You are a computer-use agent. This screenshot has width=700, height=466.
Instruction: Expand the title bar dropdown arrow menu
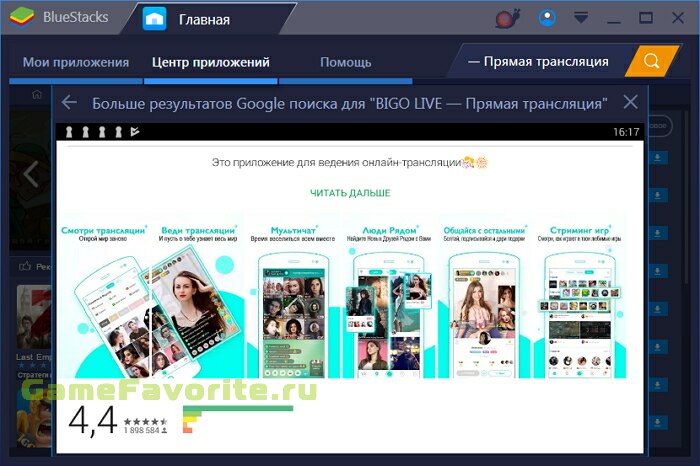tap(580, 18)
